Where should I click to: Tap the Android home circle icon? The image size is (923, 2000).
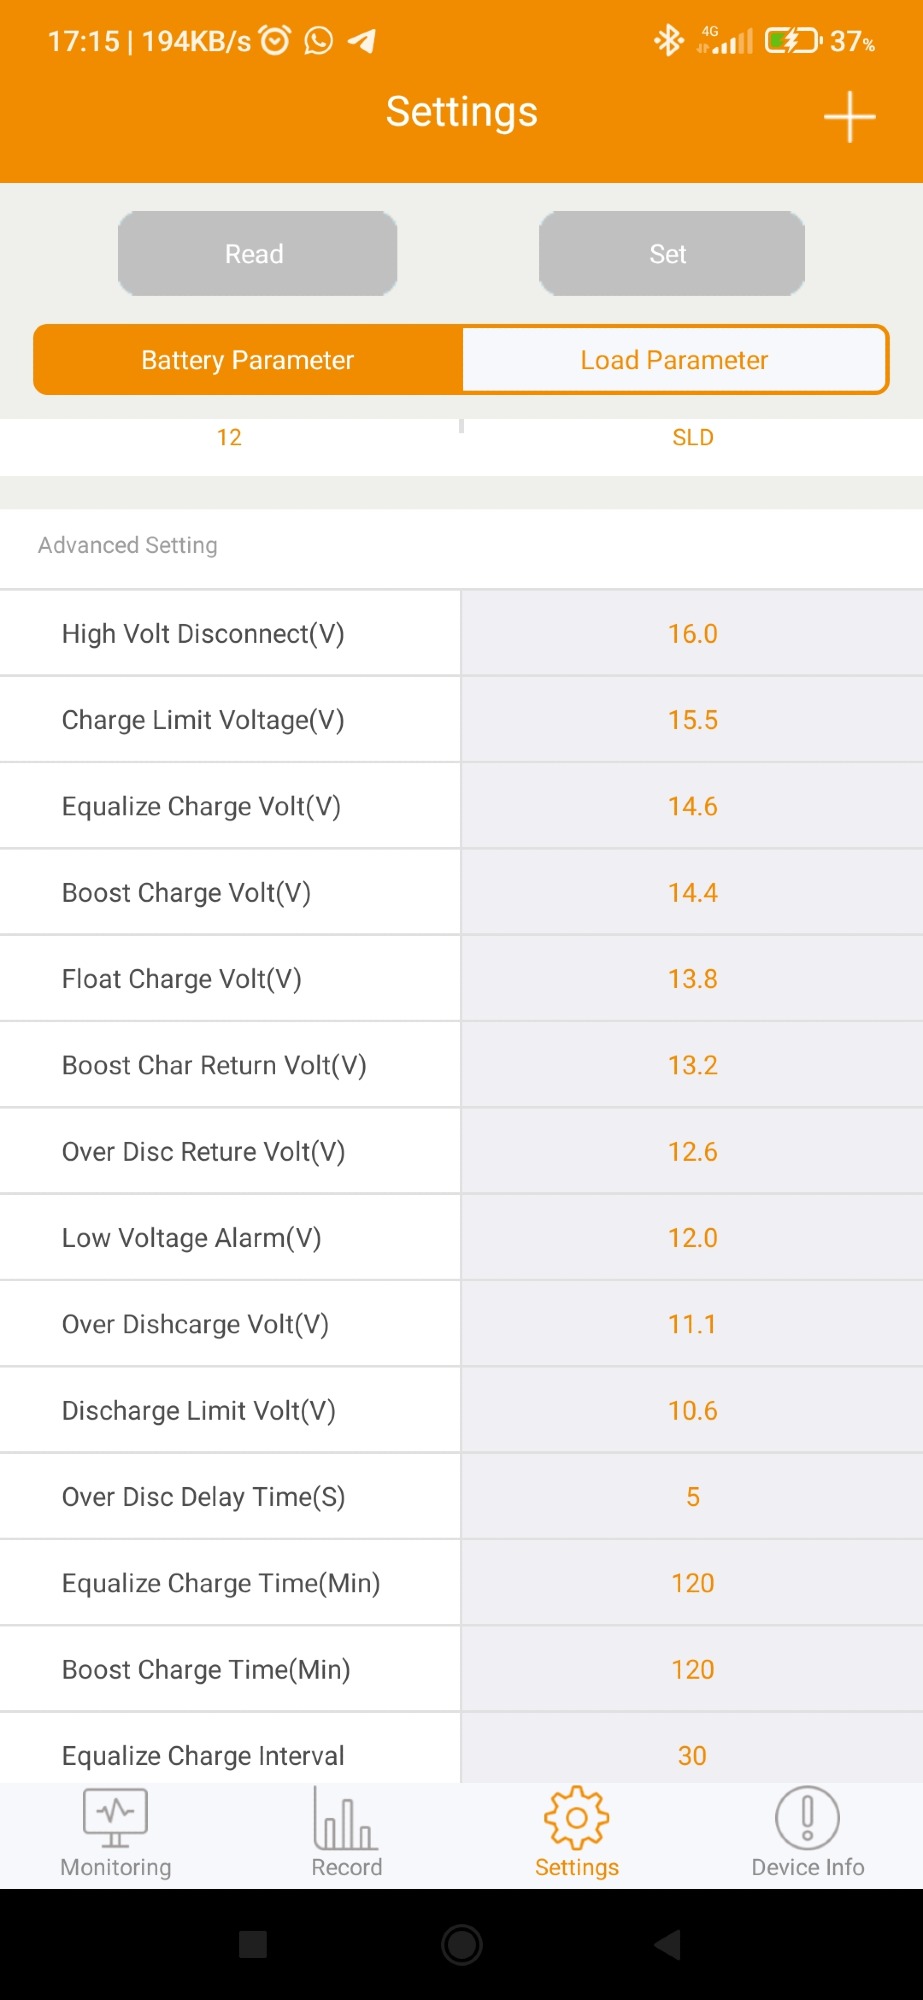(x=462, y=1944)
